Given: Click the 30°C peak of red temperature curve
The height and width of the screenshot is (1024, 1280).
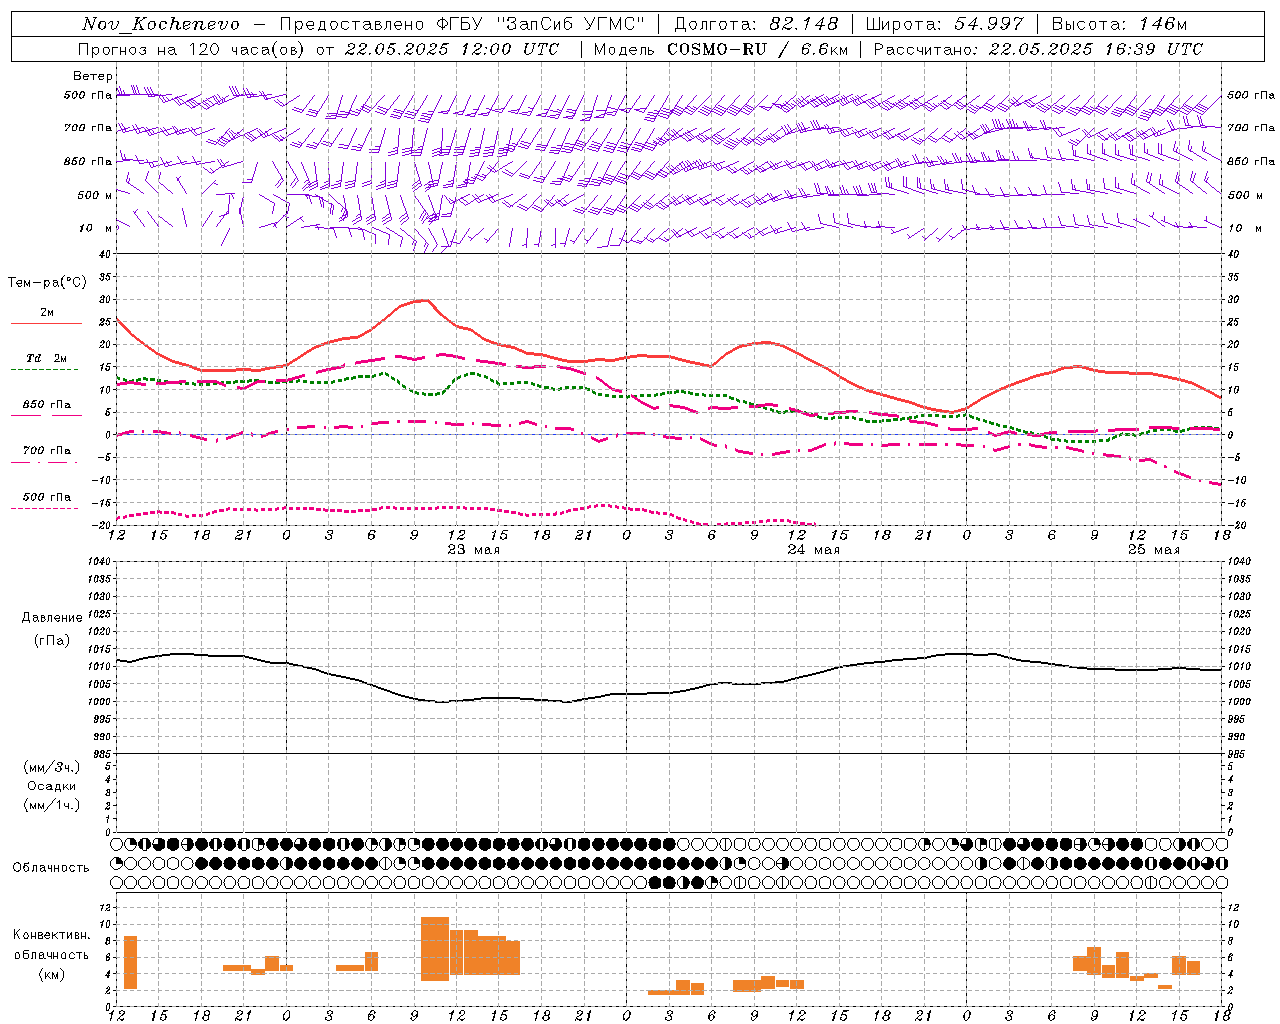Looking at the screenshot, I should coord(427,300).
